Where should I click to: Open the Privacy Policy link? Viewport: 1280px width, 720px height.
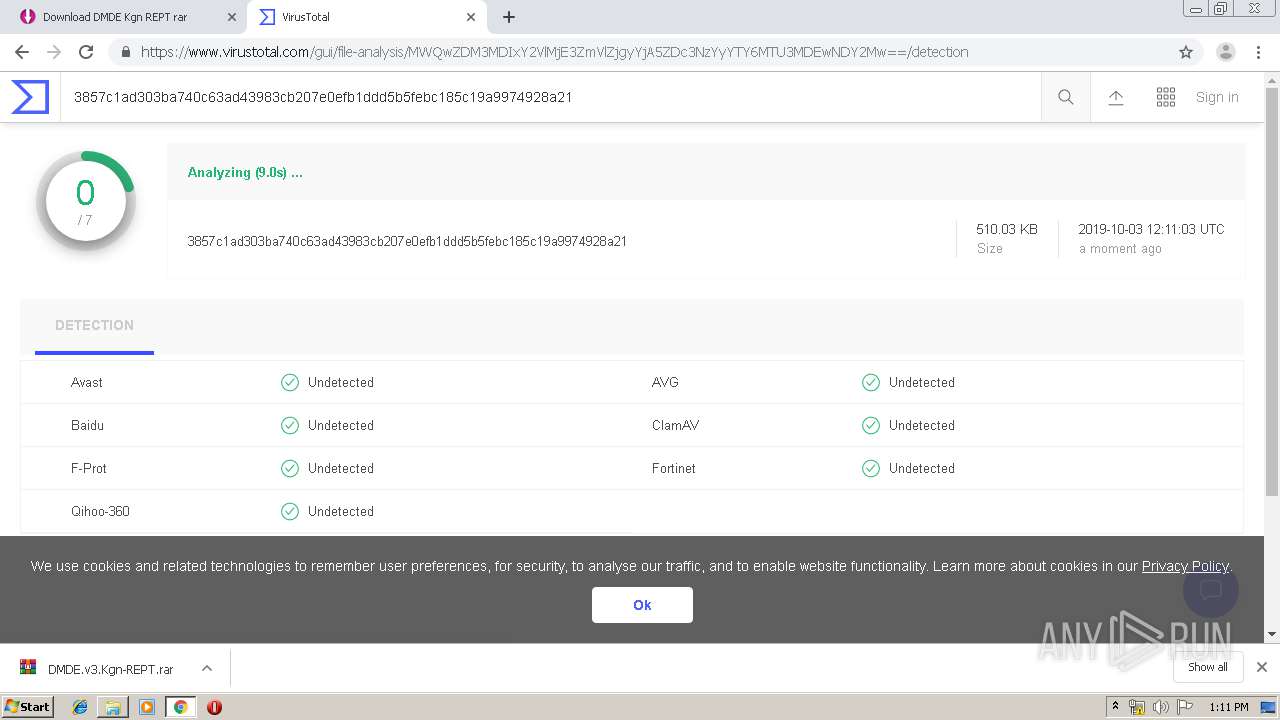coord(1185,566)
